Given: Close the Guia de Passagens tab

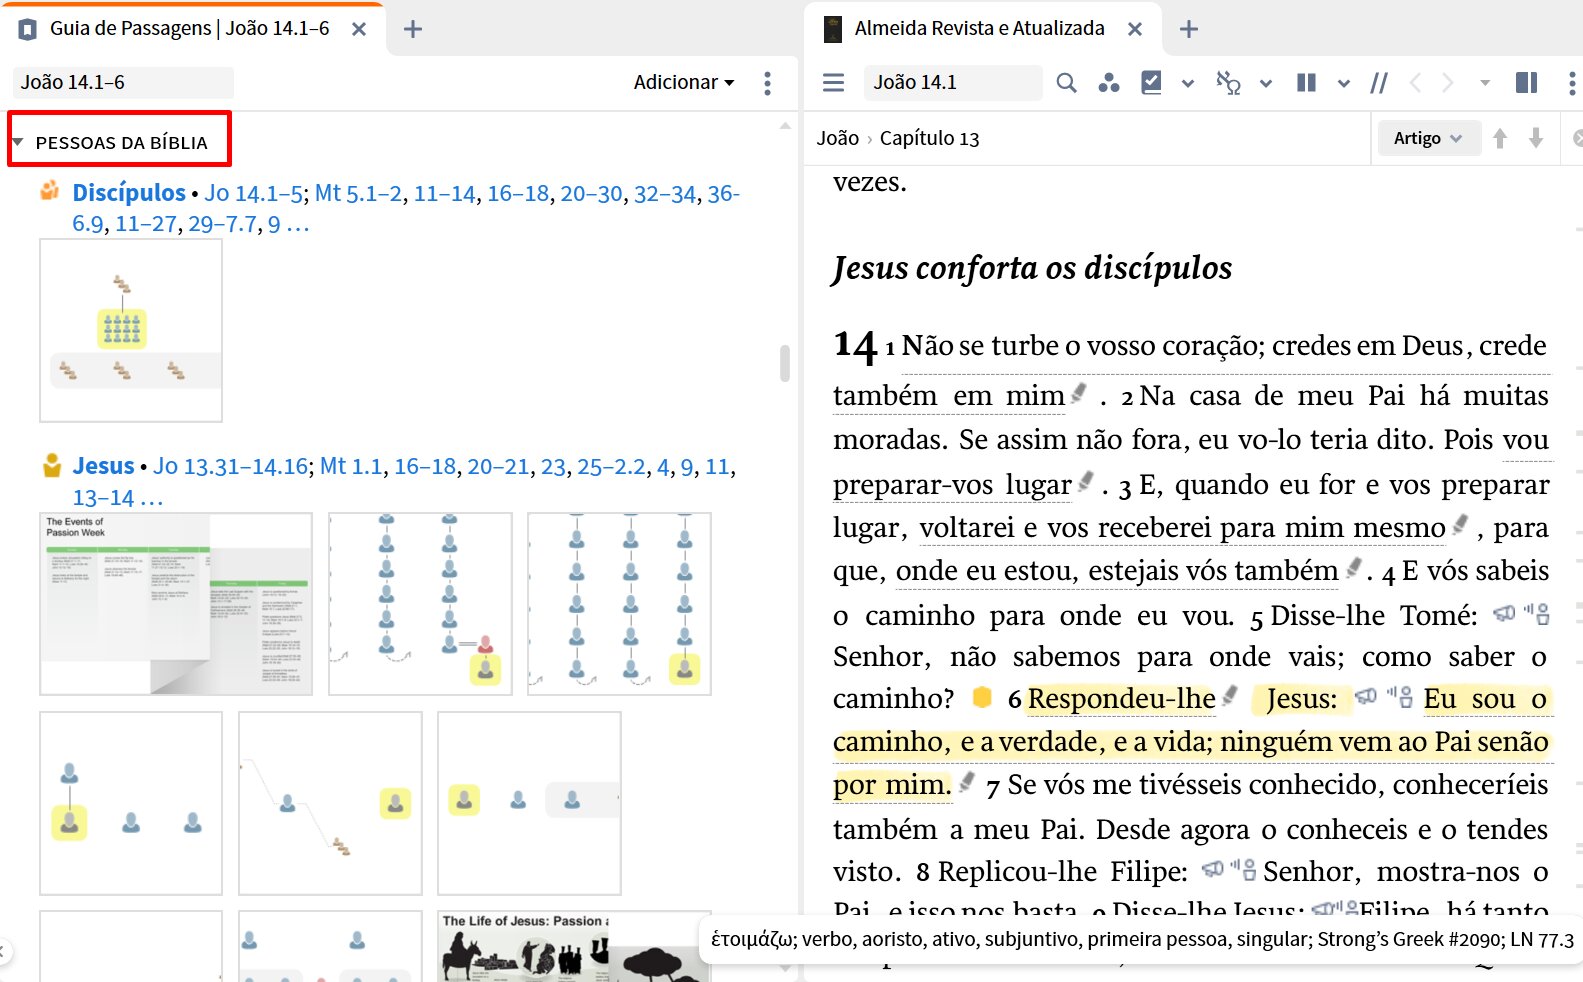Looking at the screenshot, I should click(x=359, y=29).
